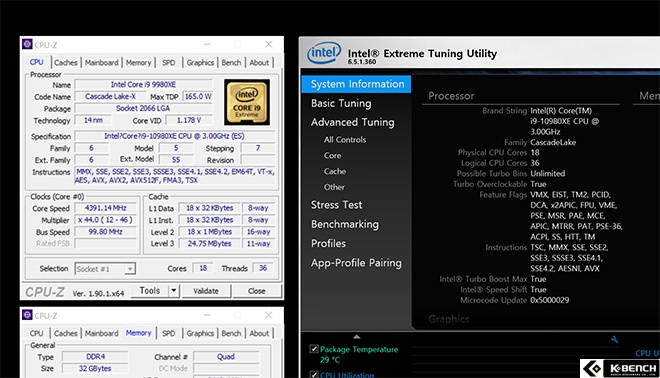Select the Memory tab in lower CPU-Z window

click(x=138, y=333)
